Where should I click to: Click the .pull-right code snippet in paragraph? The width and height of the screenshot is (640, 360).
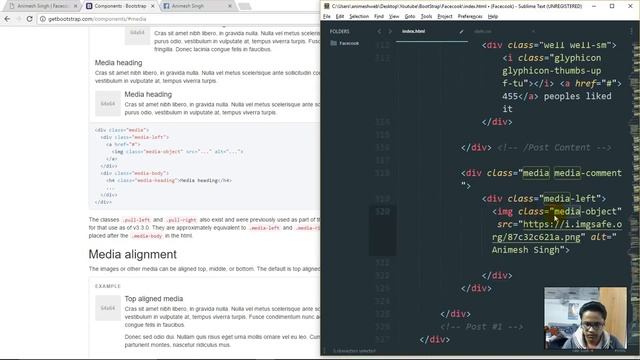[181, 220]
